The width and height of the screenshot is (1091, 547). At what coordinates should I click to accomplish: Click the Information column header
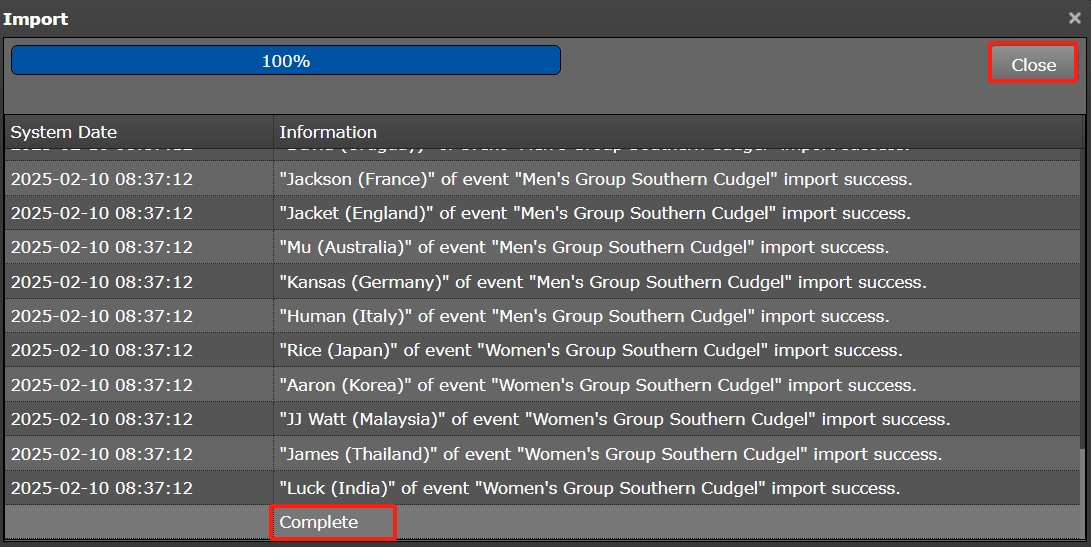[328, 132]
